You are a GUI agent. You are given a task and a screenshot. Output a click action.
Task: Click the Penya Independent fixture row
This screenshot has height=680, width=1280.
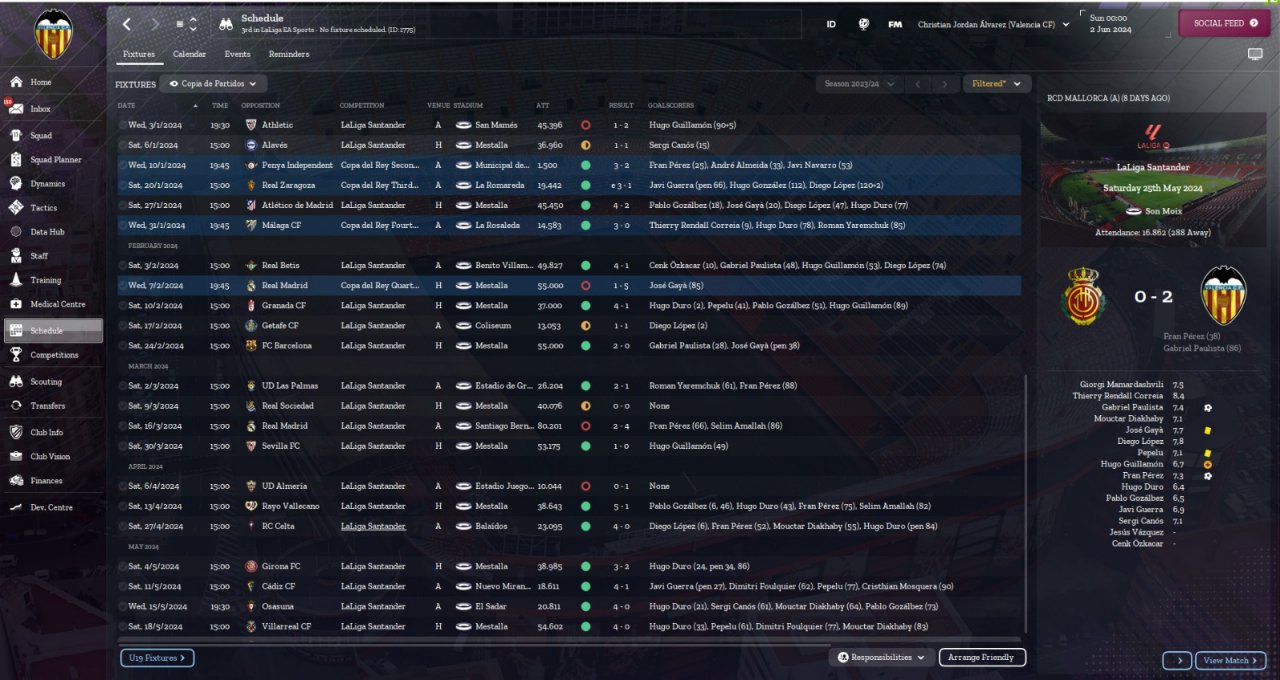coord(569,165)
